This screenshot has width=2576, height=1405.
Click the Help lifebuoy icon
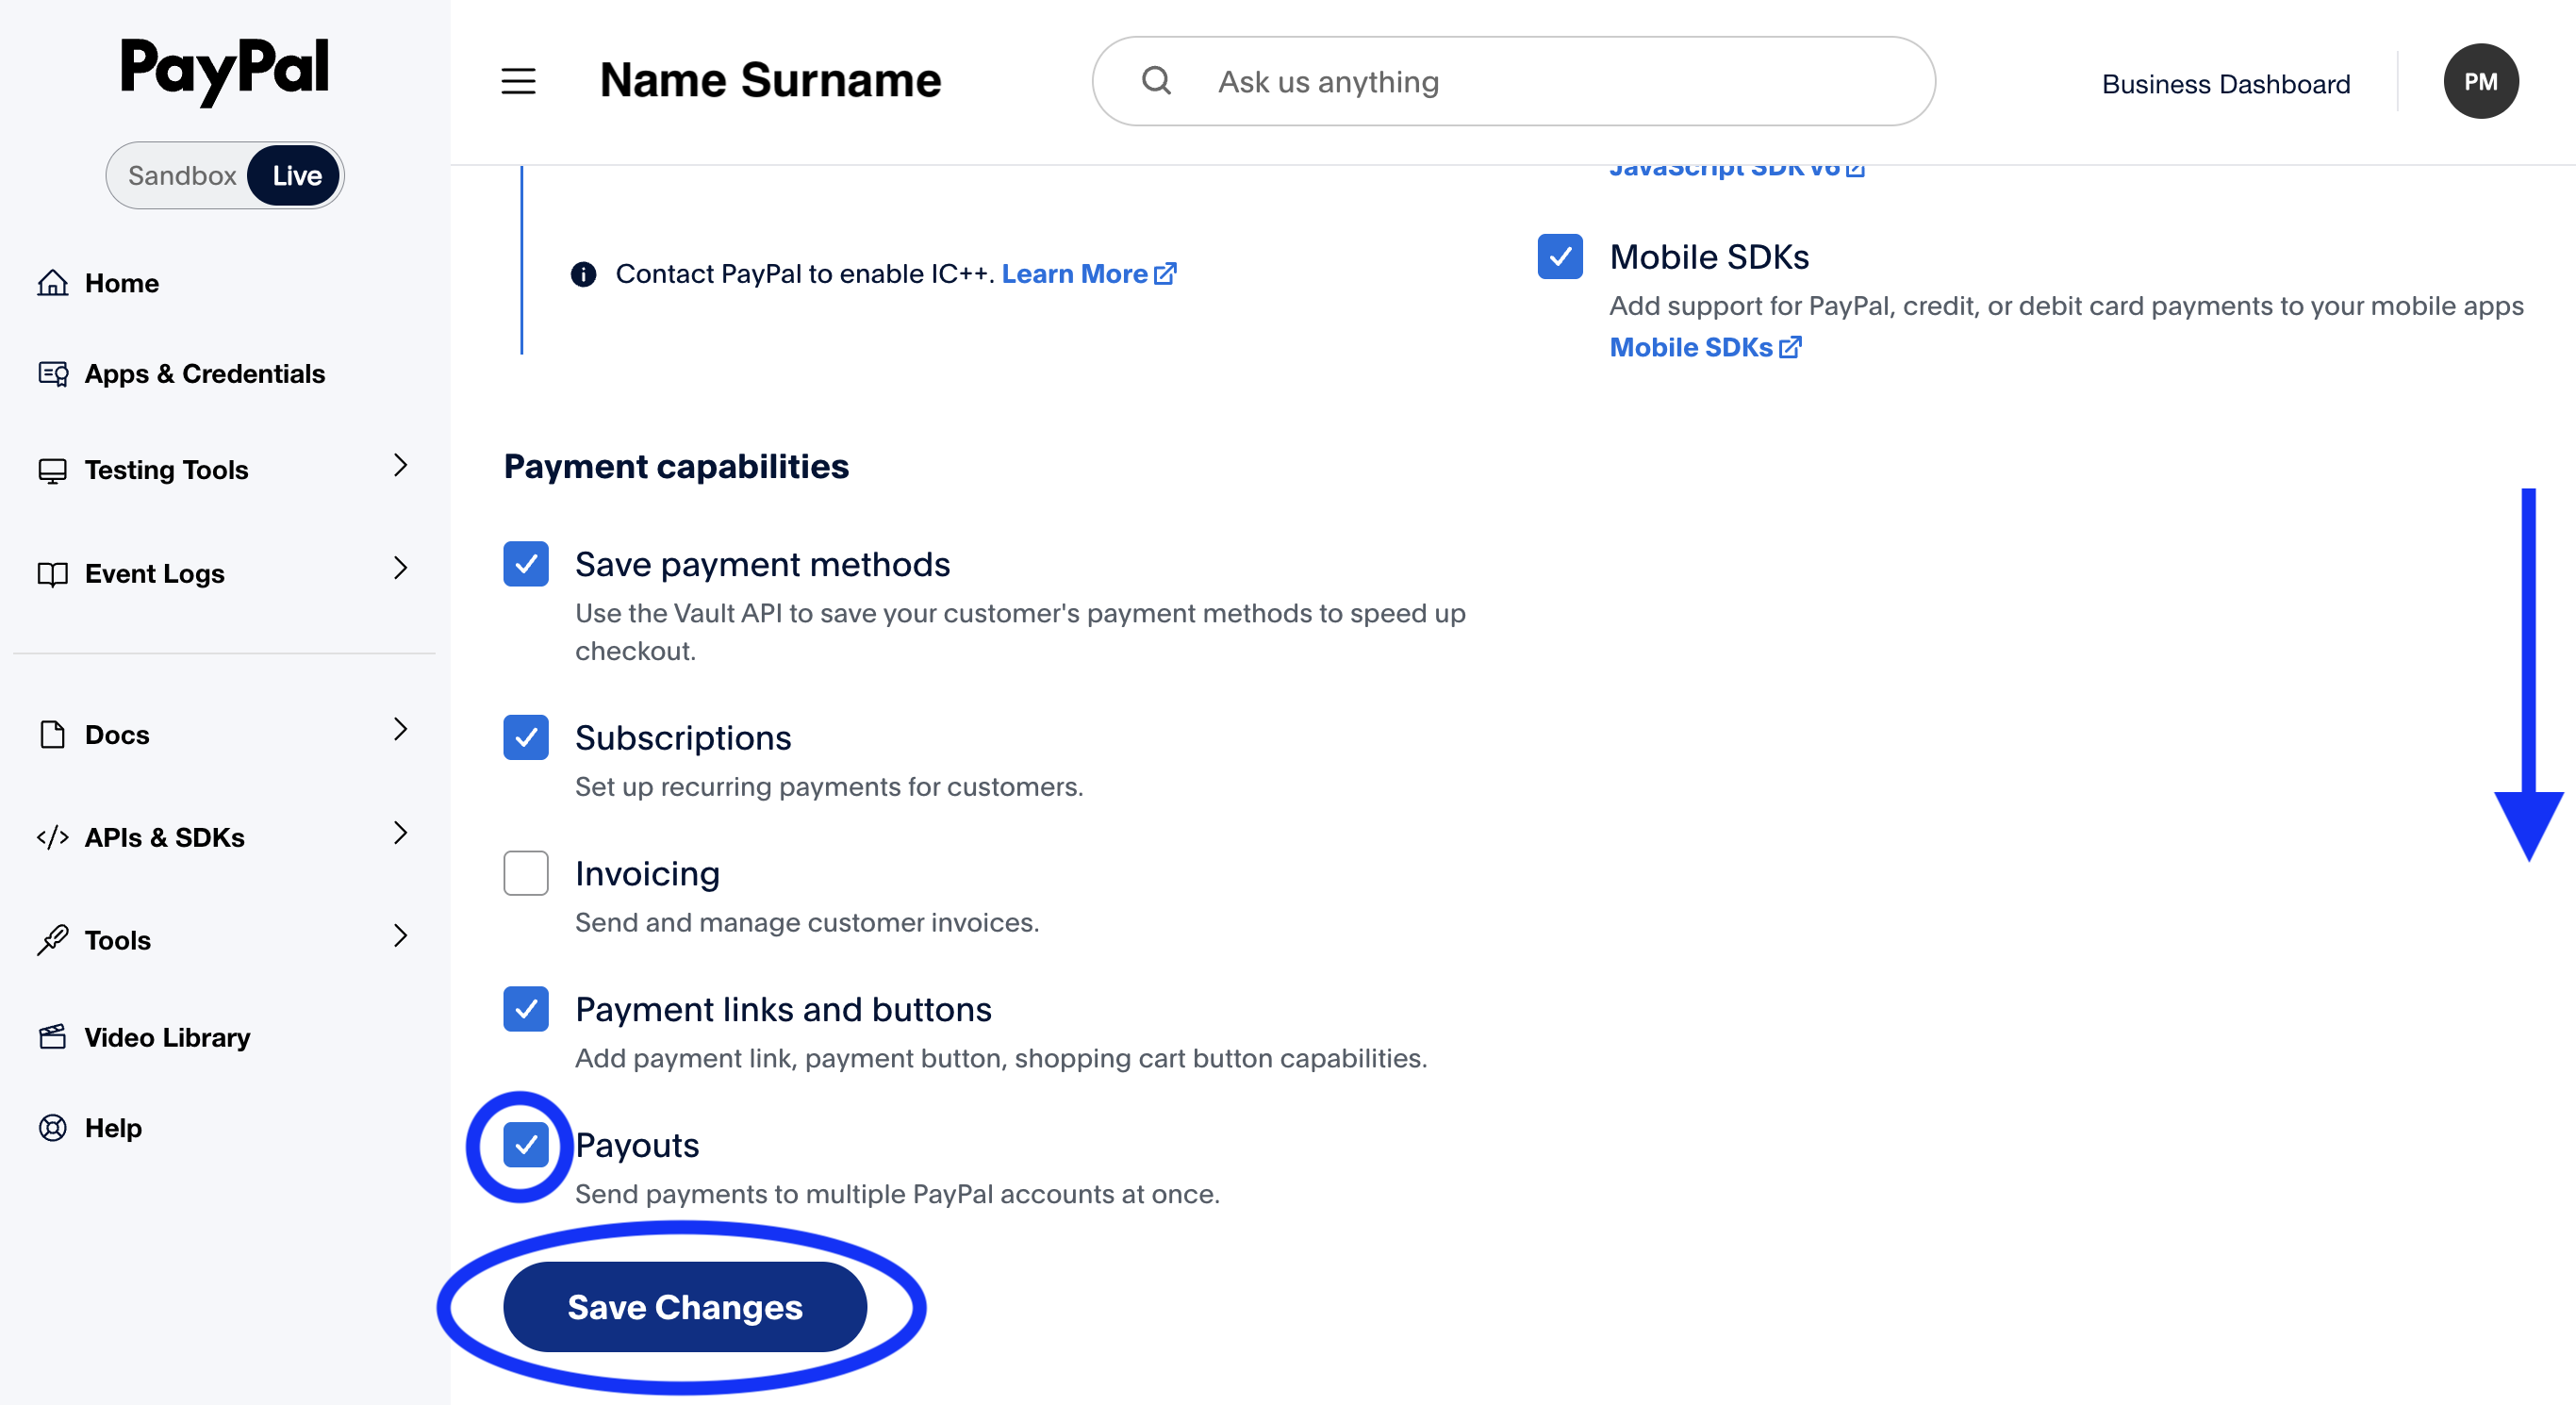tap(53, 1128)
